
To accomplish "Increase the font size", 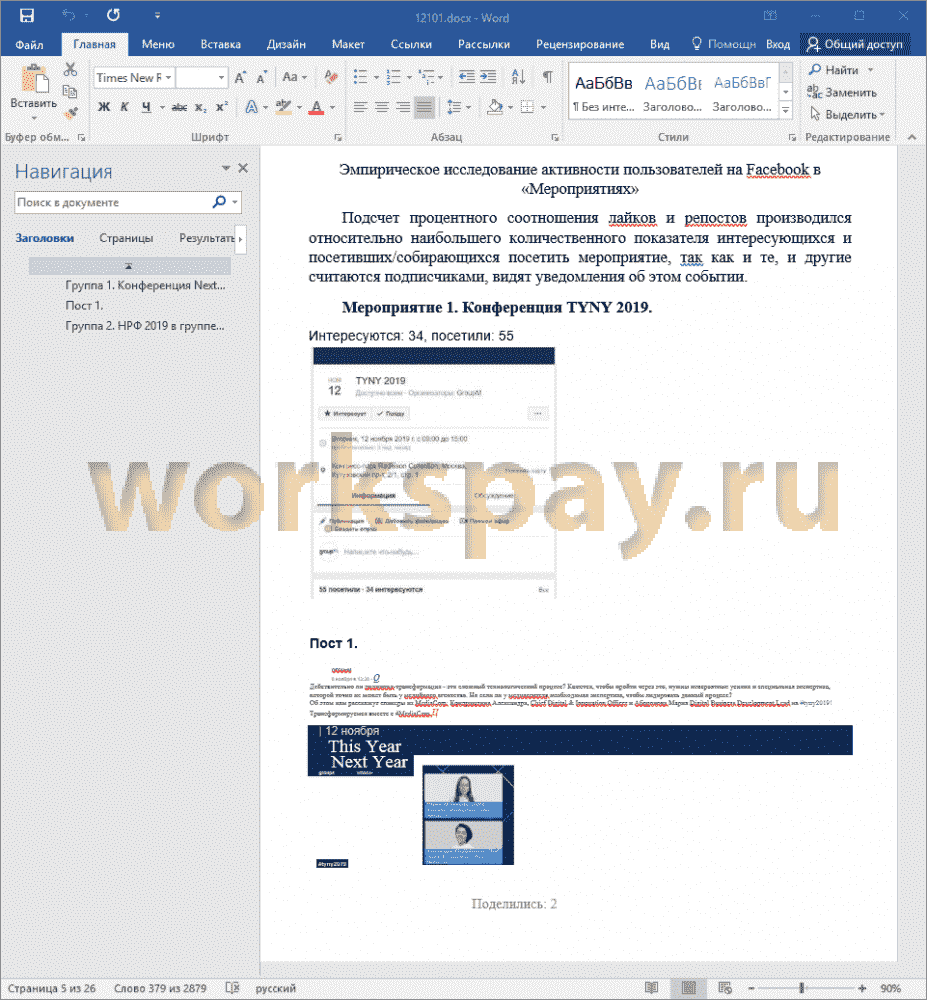I will click(240, 78).
